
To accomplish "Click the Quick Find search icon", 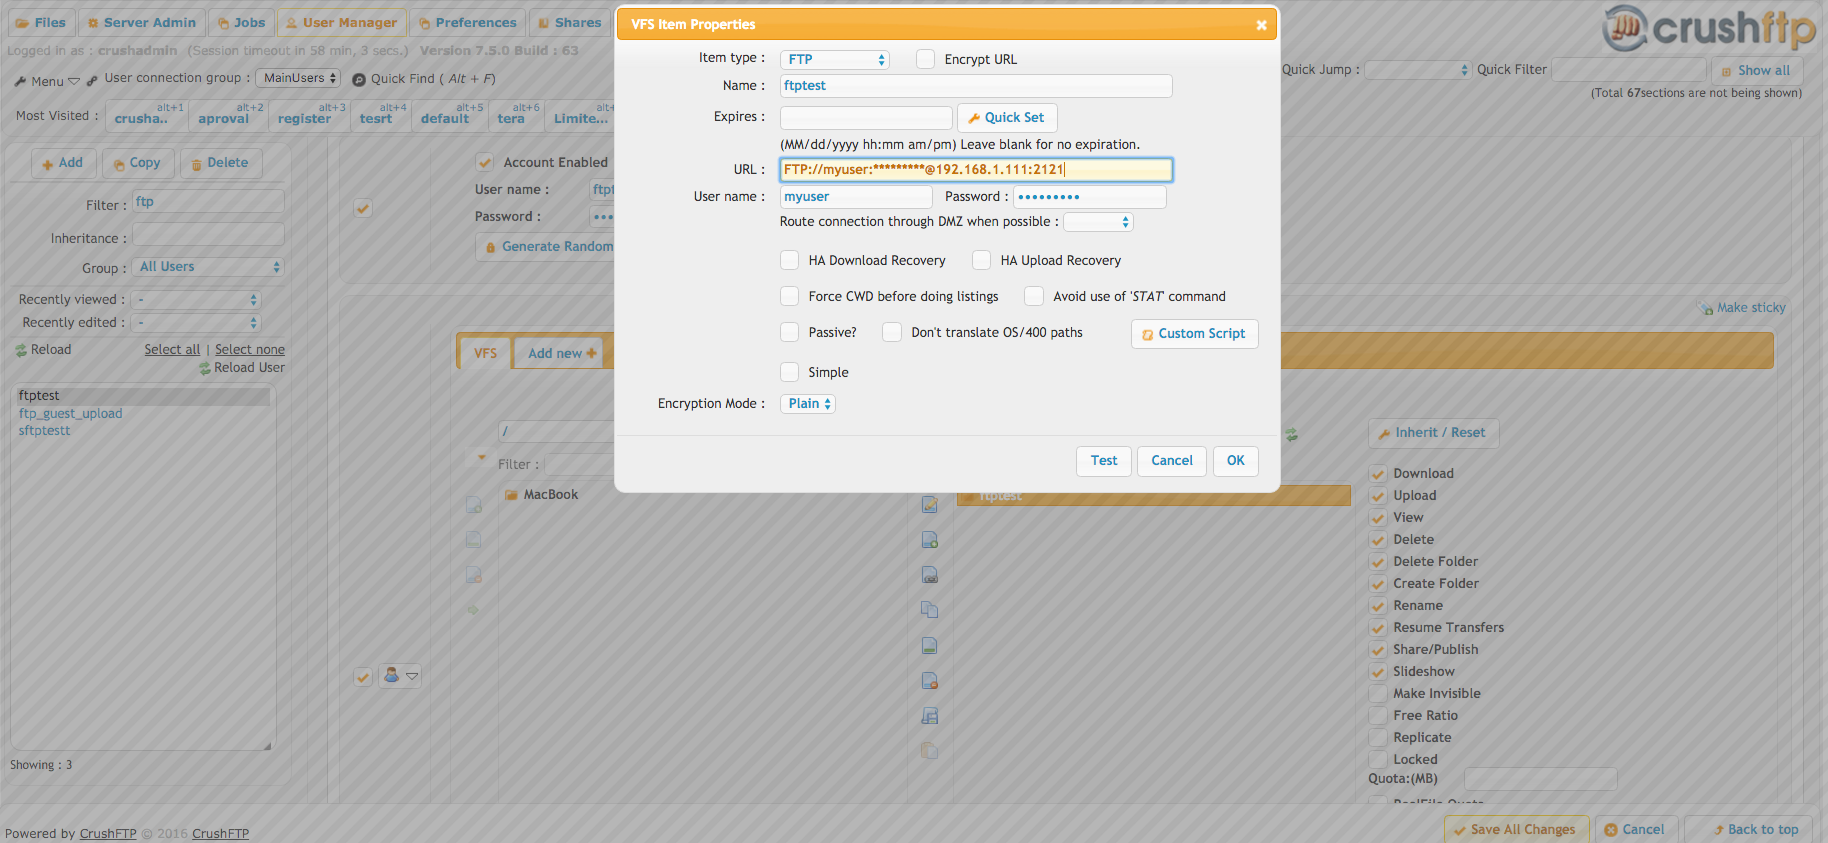I will click(x=359, y=80).
